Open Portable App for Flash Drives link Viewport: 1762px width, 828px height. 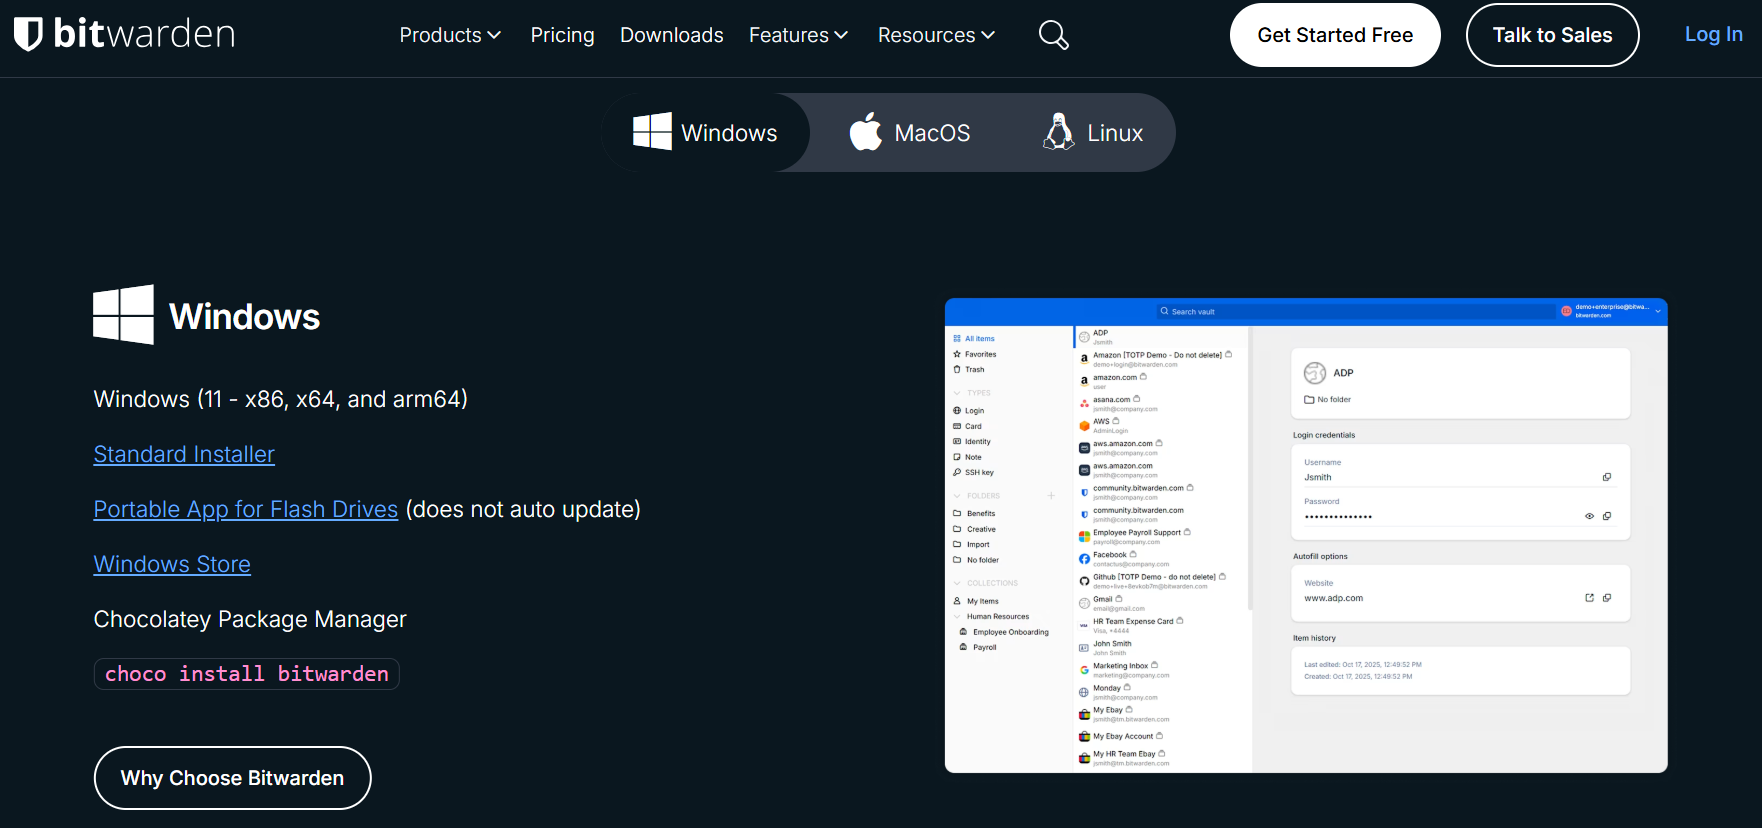coord(245,509)
